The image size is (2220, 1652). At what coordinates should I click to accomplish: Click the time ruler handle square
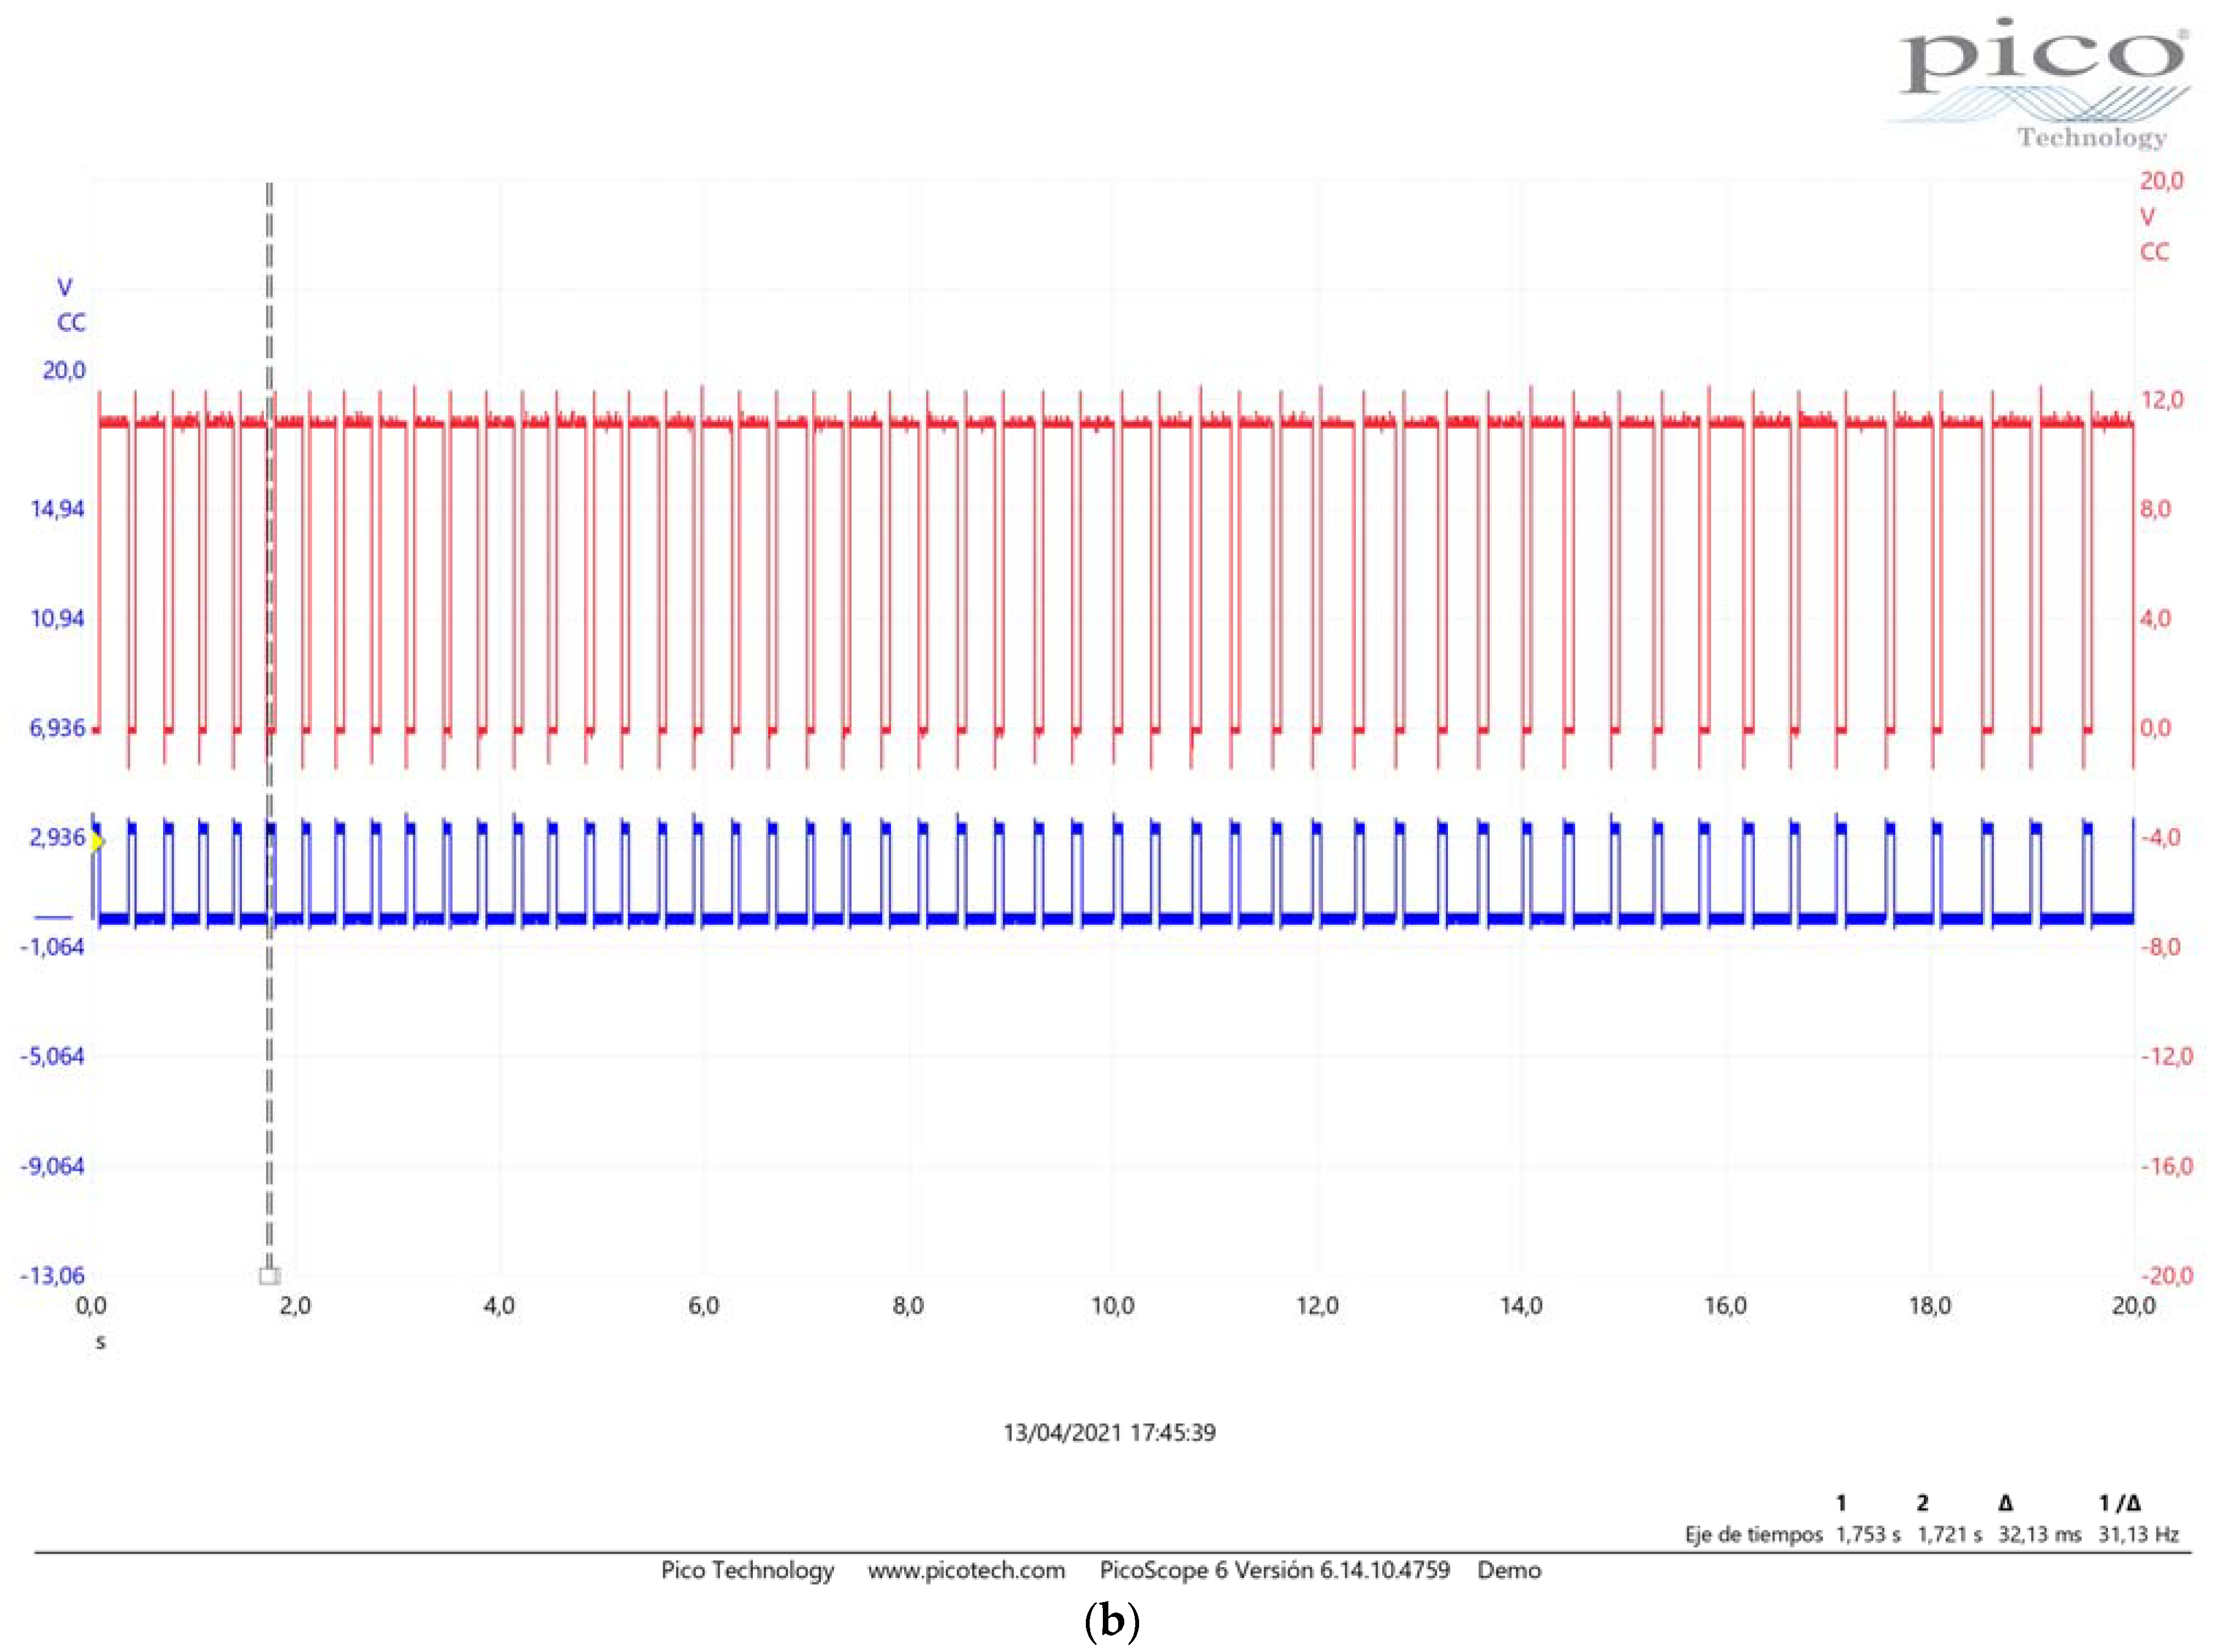(269, 1276)
